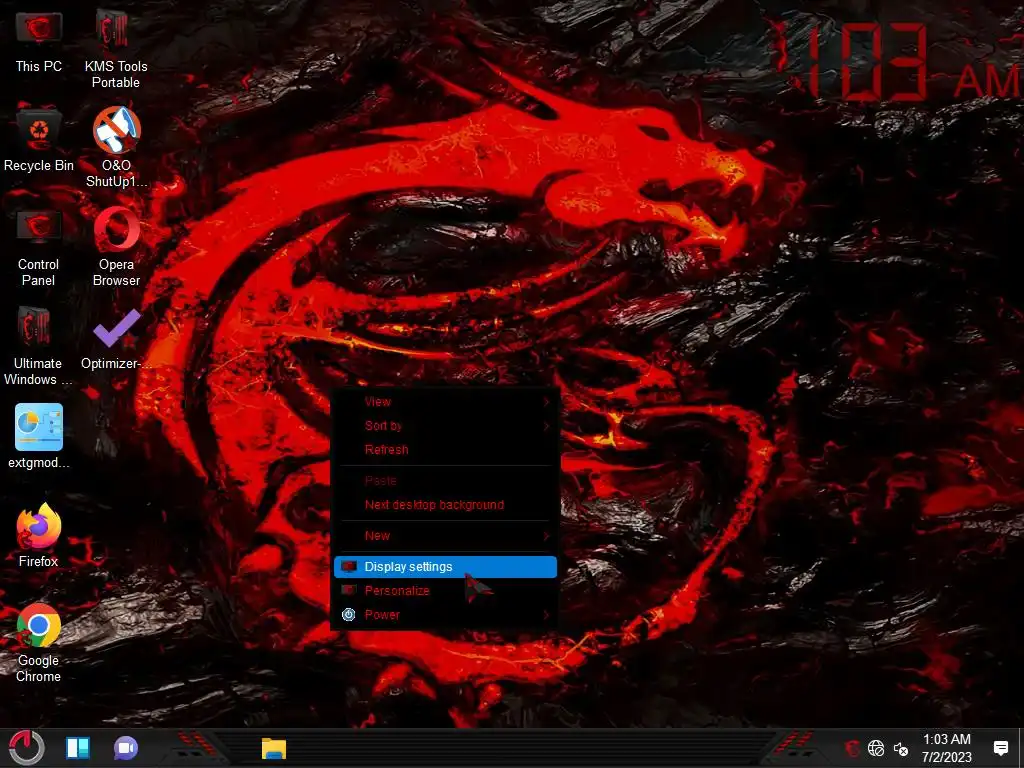This screenshot has width=1024, height=768.
Task: Open File Explorer from the taskbar
Action: pyautogui.click(x=274, y=748)
